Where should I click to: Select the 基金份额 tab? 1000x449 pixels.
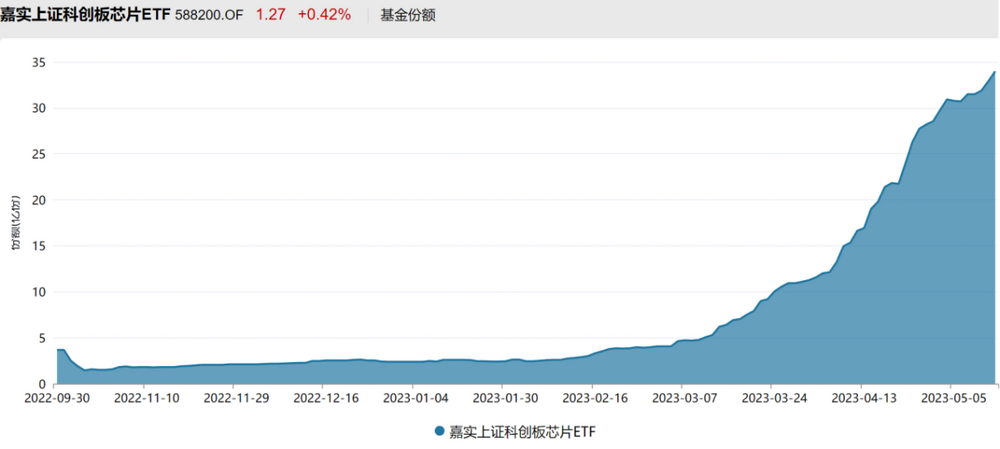coord(408,16)
